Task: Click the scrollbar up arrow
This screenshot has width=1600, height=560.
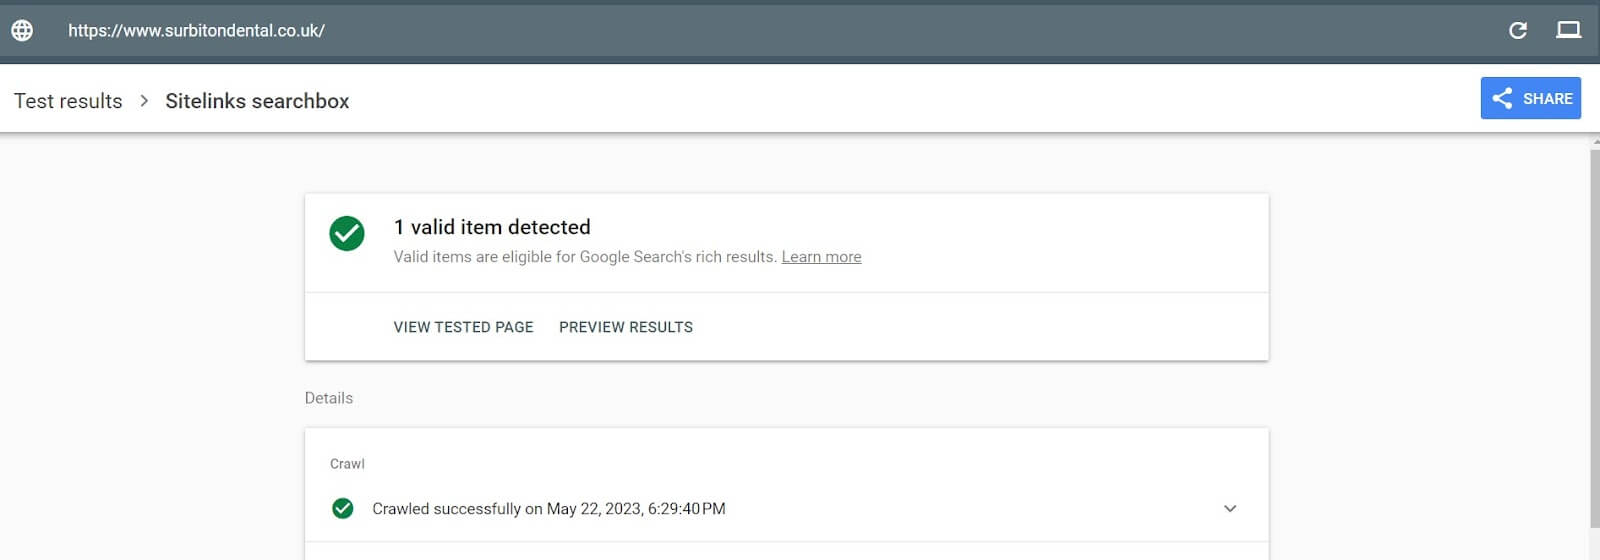Action: (1594, 142)
